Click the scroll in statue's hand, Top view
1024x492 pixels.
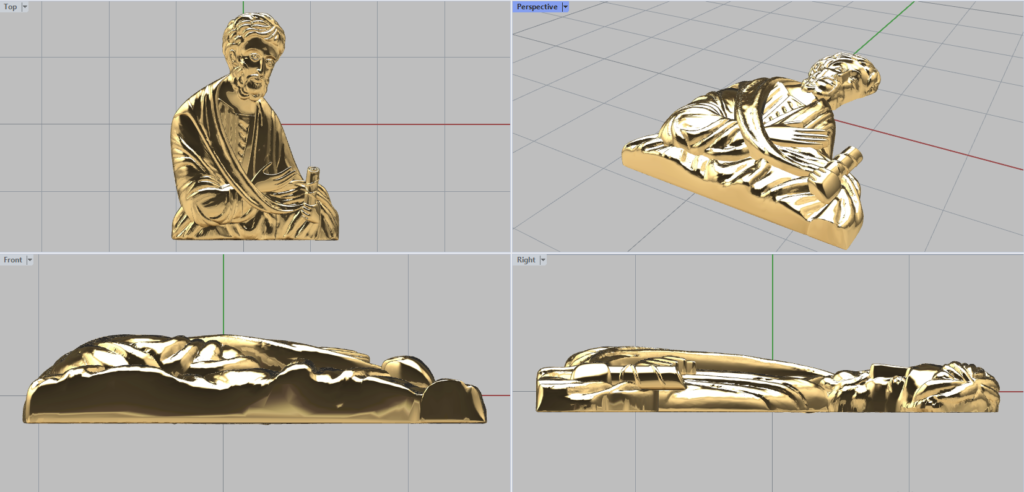[312, 187]
